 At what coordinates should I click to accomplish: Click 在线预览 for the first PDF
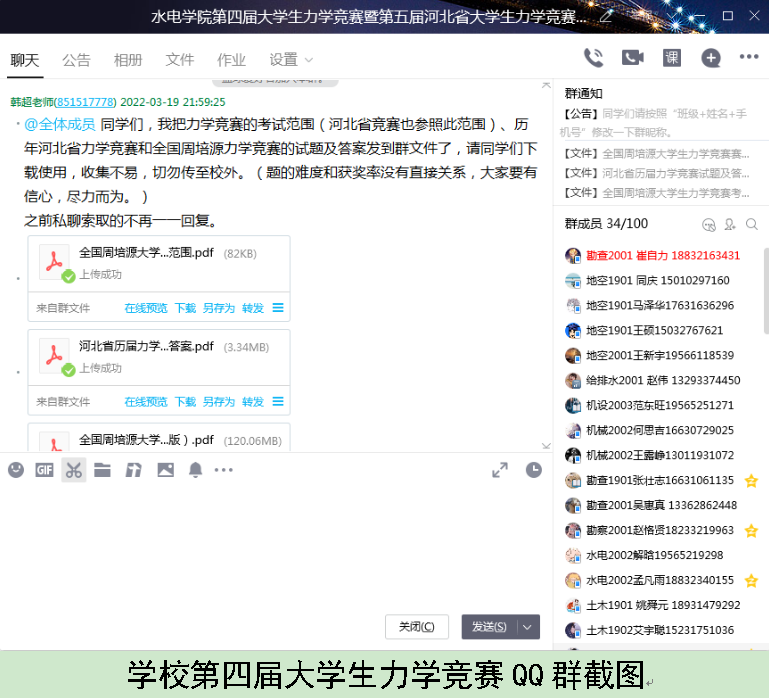[x=146, y=308]
